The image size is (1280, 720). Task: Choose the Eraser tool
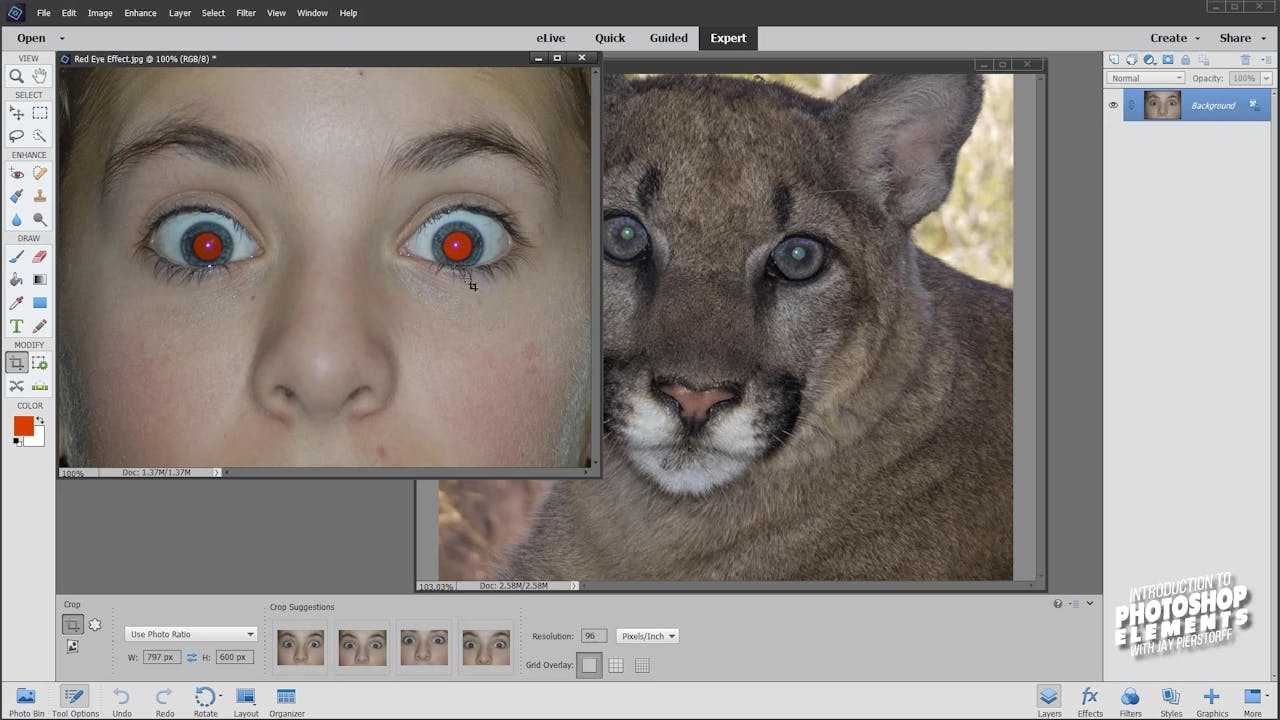[x=40, y=257]
